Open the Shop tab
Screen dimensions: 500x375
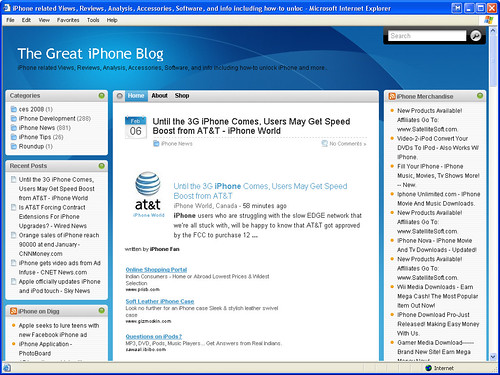(x=182, y=96)
